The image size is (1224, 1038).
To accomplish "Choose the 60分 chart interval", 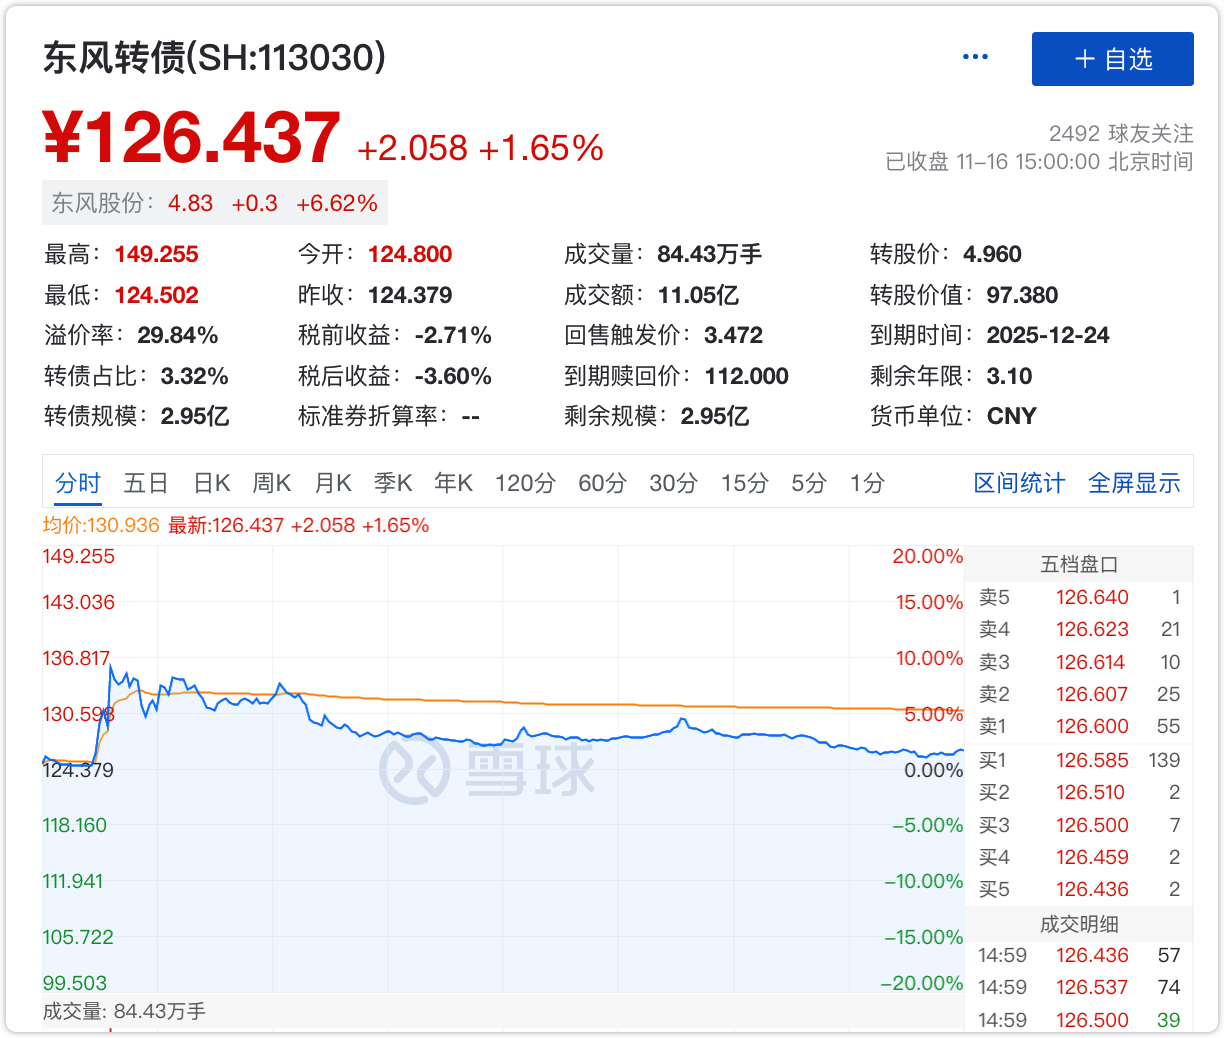I will (602, 484).
